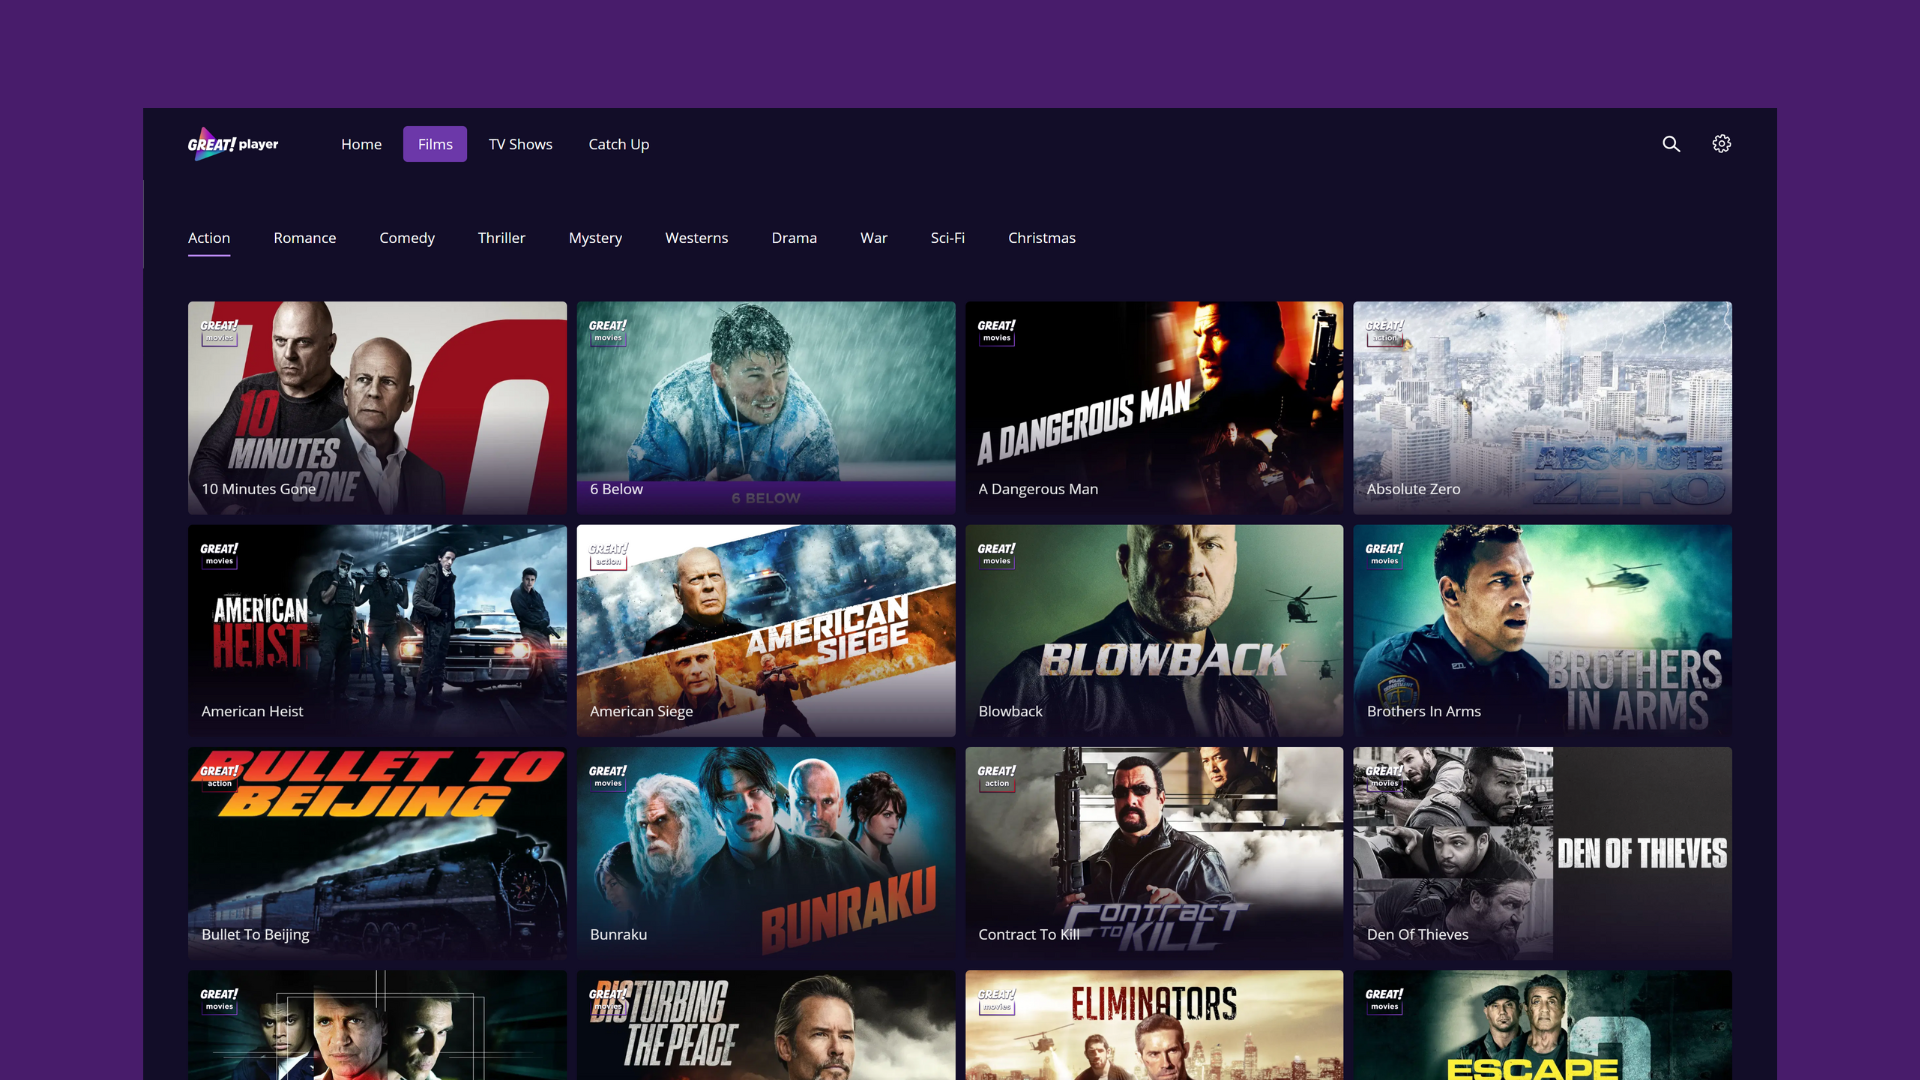This screenshot has width=1920, height=1080.
Task: Select the Action genre
Action: click(209, 238)
